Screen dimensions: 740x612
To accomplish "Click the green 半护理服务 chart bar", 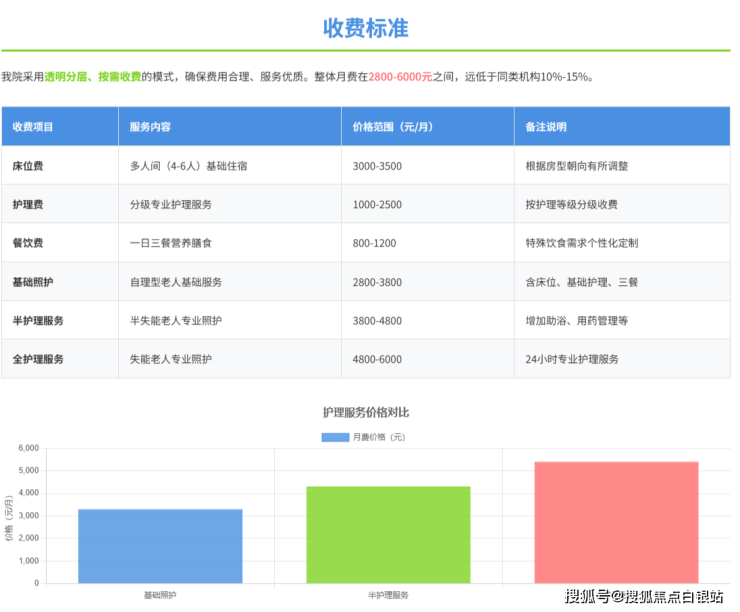I will click(388, 534).
